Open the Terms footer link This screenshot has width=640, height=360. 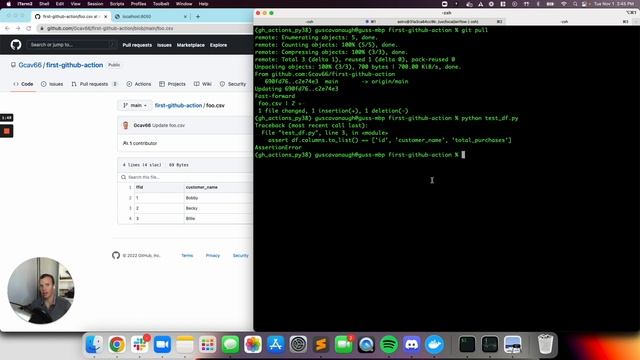pos(187,256)
